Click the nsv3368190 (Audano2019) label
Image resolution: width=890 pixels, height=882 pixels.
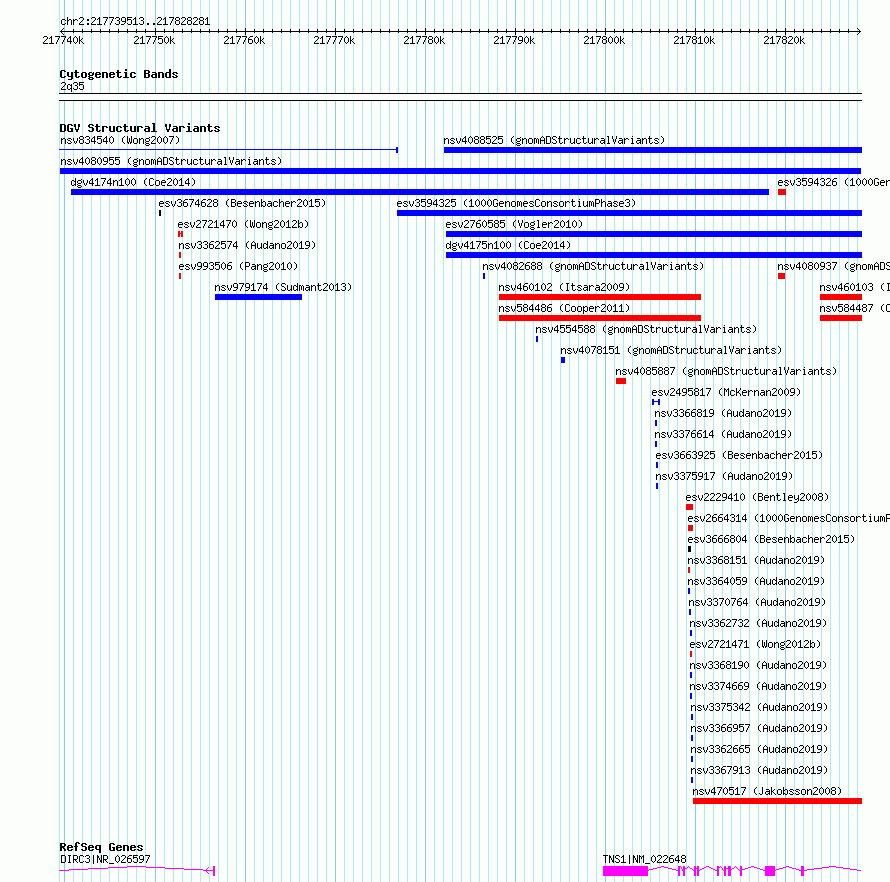pyautogui.click(x=758, y=665)
